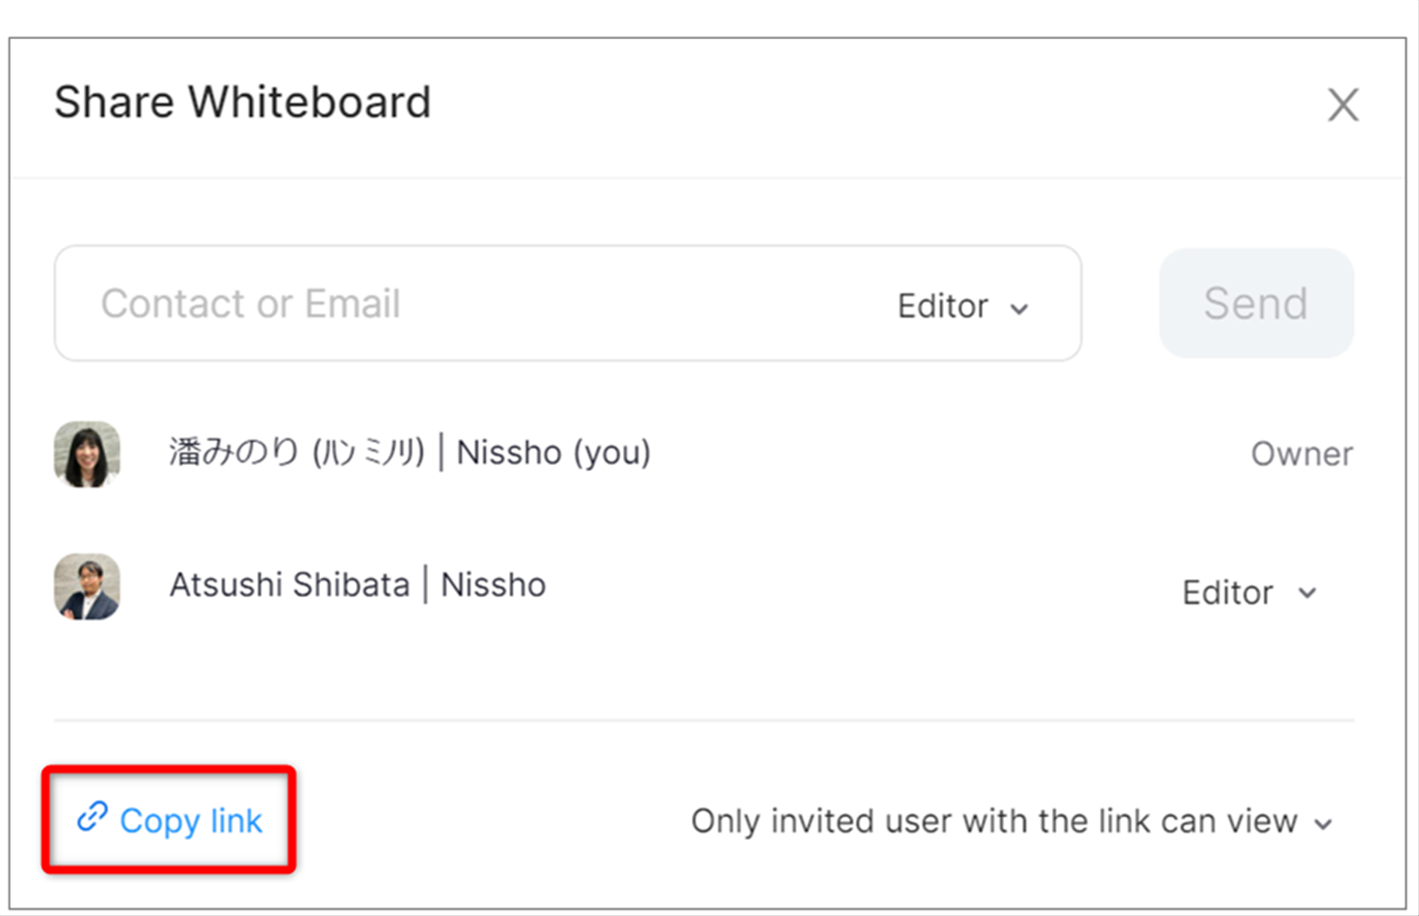Viewport: 1419px width, 916px height.
Task: Click the word 'Editor' in Atsushi's row
Action: click(1228, 593)
